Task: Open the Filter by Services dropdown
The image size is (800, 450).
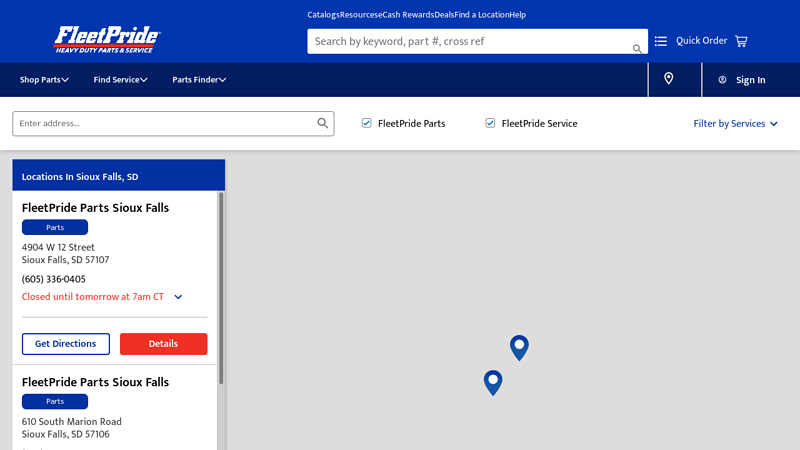Action: [x=735, y=124]
